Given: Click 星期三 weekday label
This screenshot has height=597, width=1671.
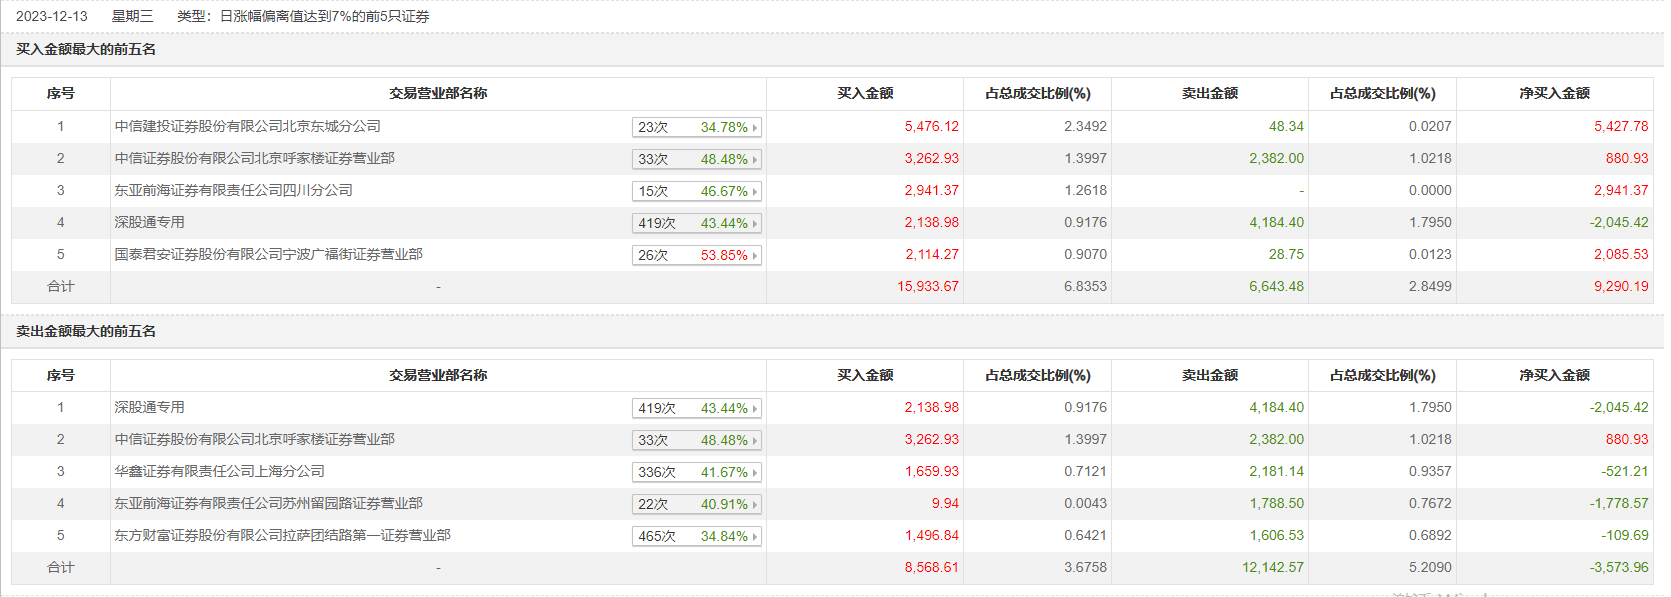Looking at the screenshot, I should [132, 16].
